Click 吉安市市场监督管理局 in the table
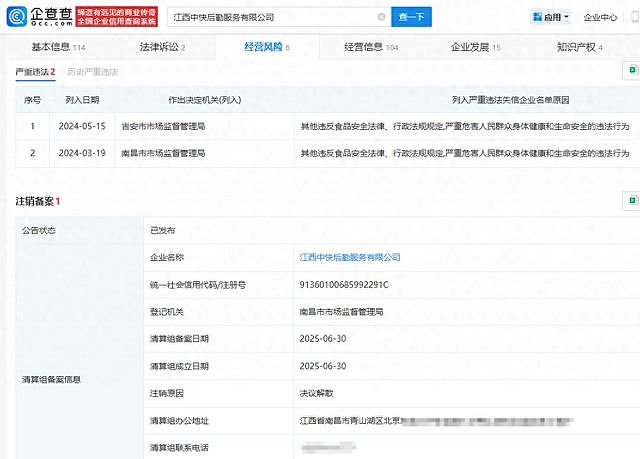Viewport: 640px width, 459px height. click(x=163, y=126)
